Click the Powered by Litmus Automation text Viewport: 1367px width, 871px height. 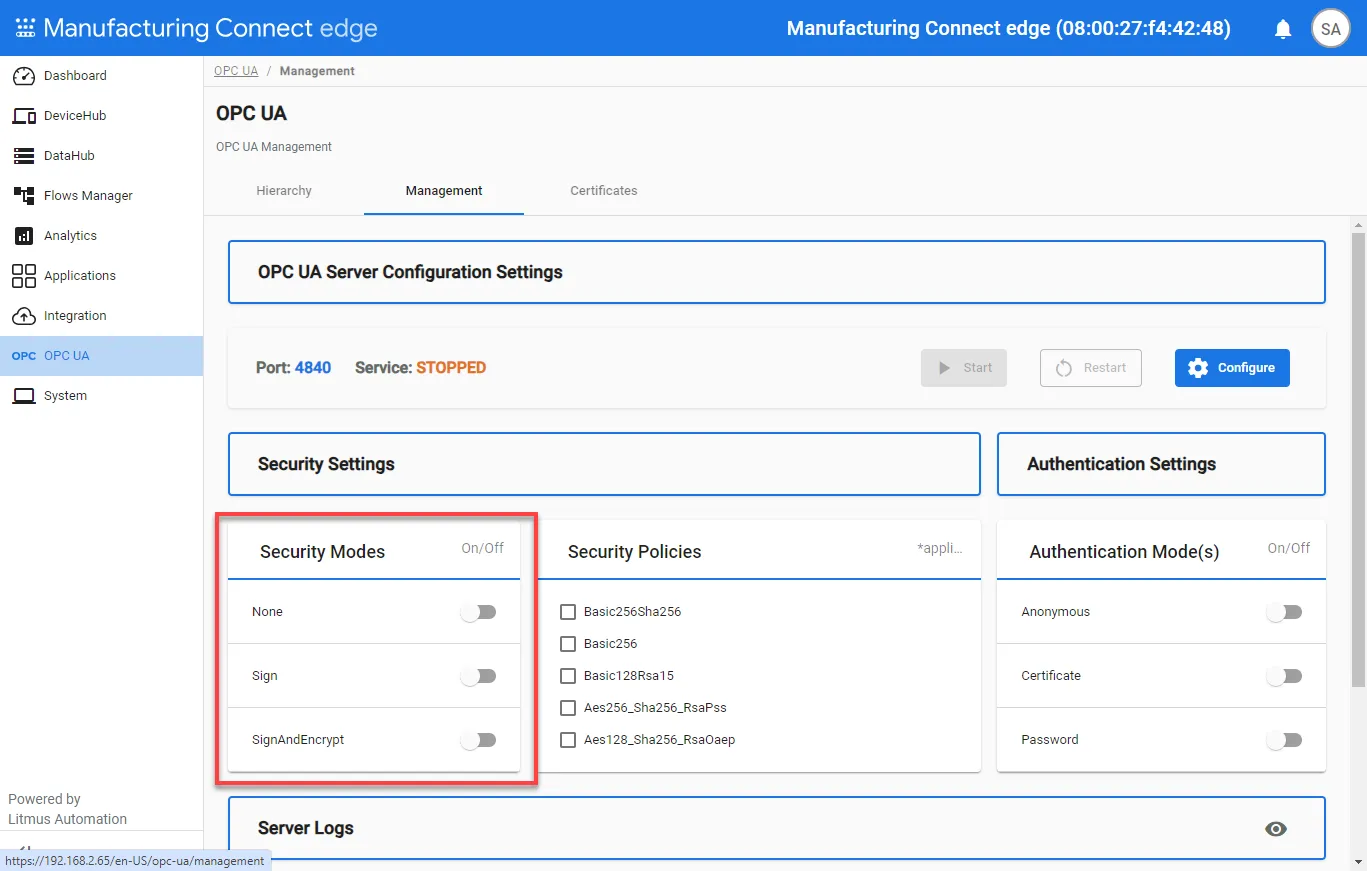(67, 809)
